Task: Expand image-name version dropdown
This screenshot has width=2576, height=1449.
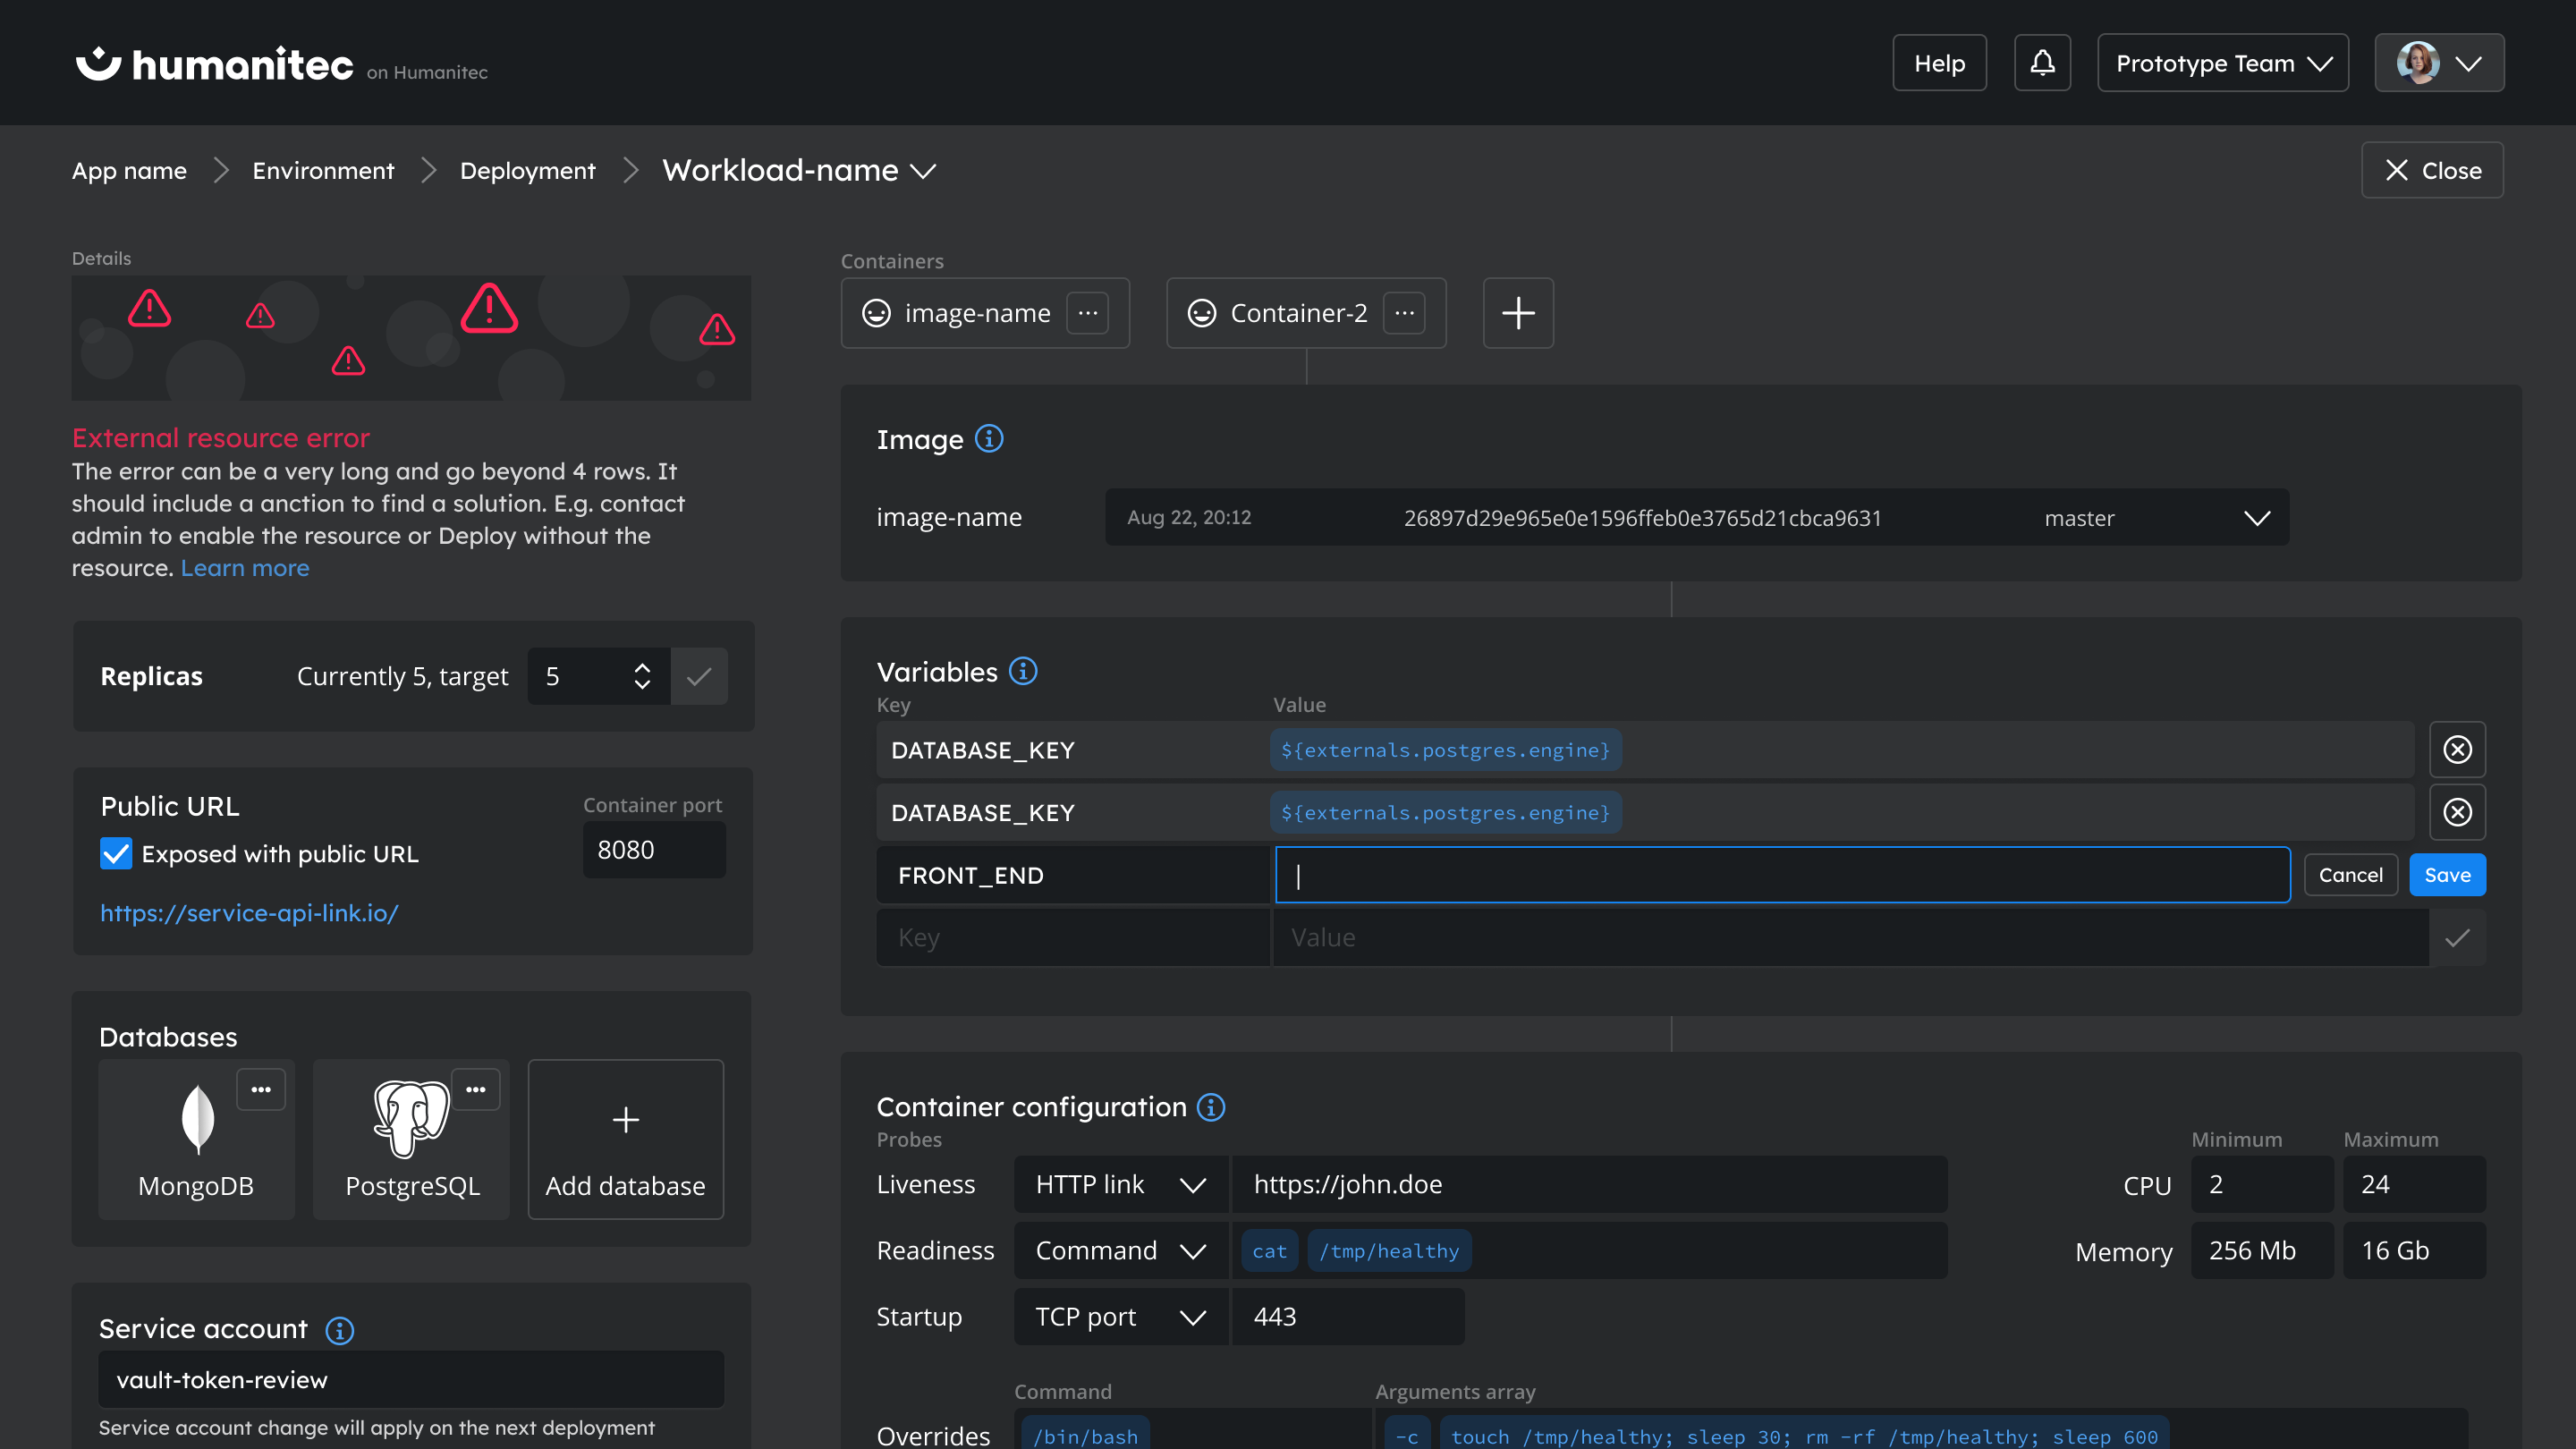Action: point(2256,517)
